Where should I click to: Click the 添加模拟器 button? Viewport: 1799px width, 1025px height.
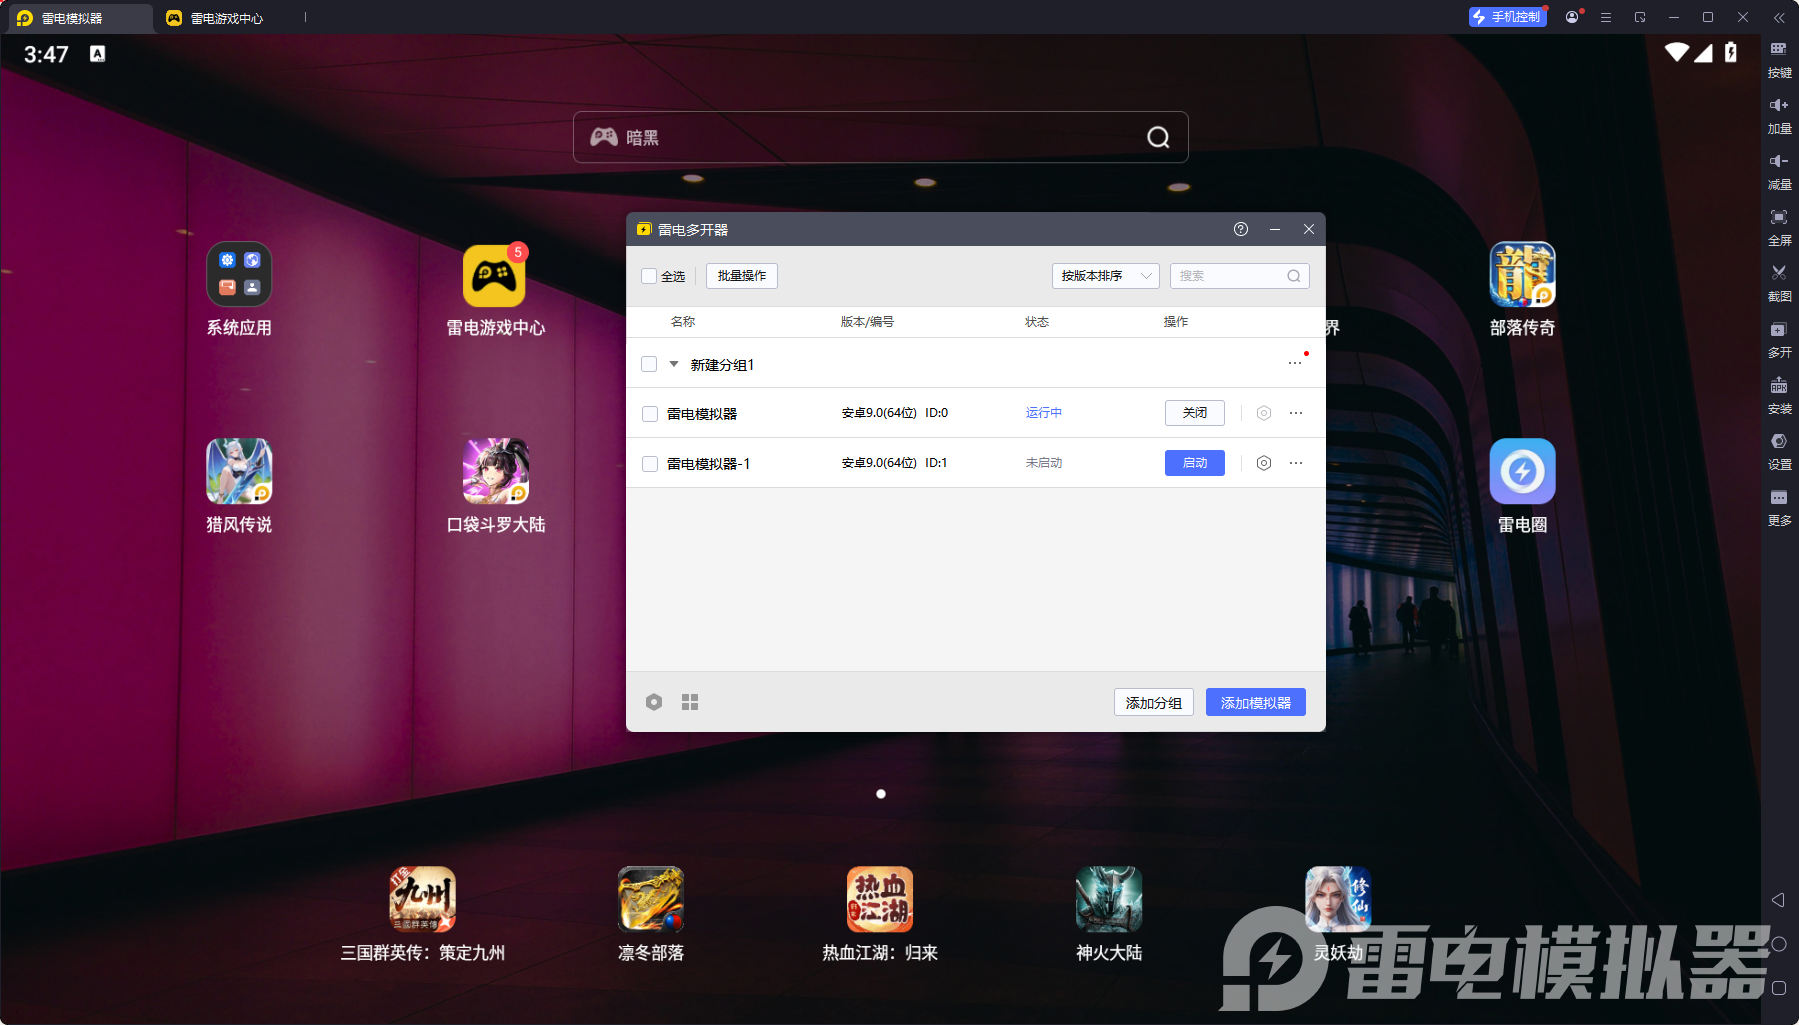(1256, 702)
